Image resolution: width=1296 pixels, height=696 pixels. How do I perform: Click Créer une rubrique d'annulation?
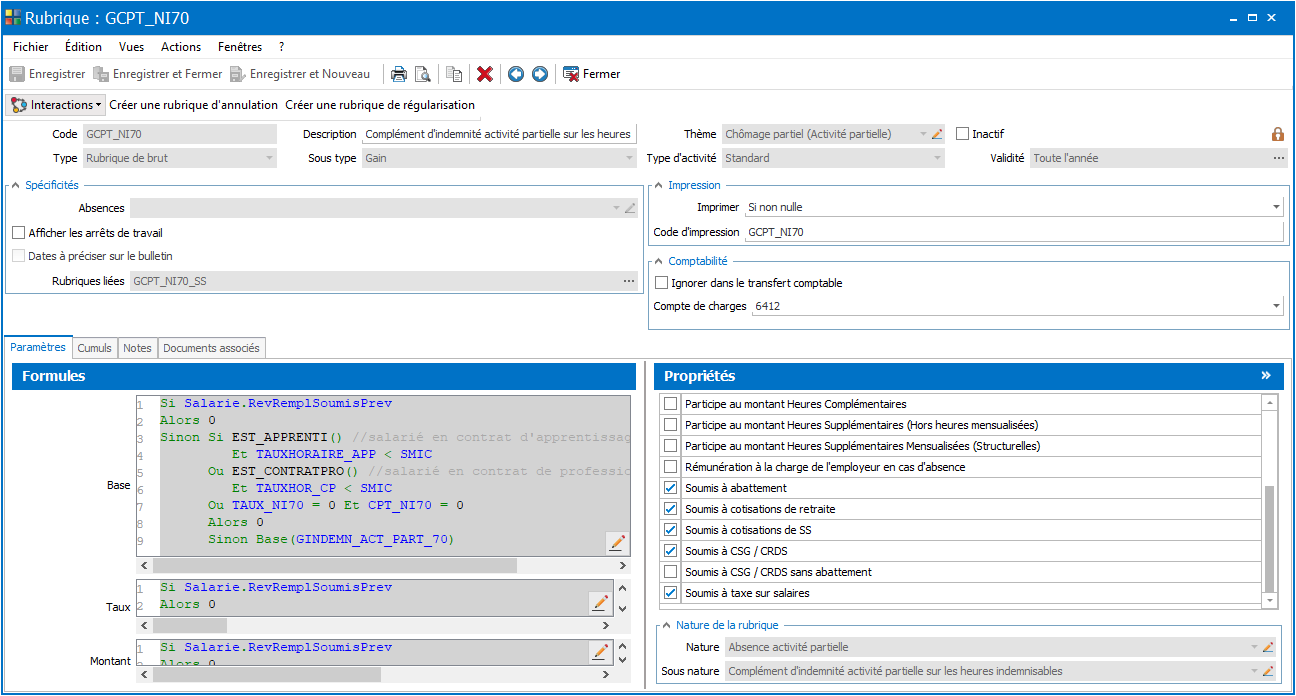pos(193,105)
